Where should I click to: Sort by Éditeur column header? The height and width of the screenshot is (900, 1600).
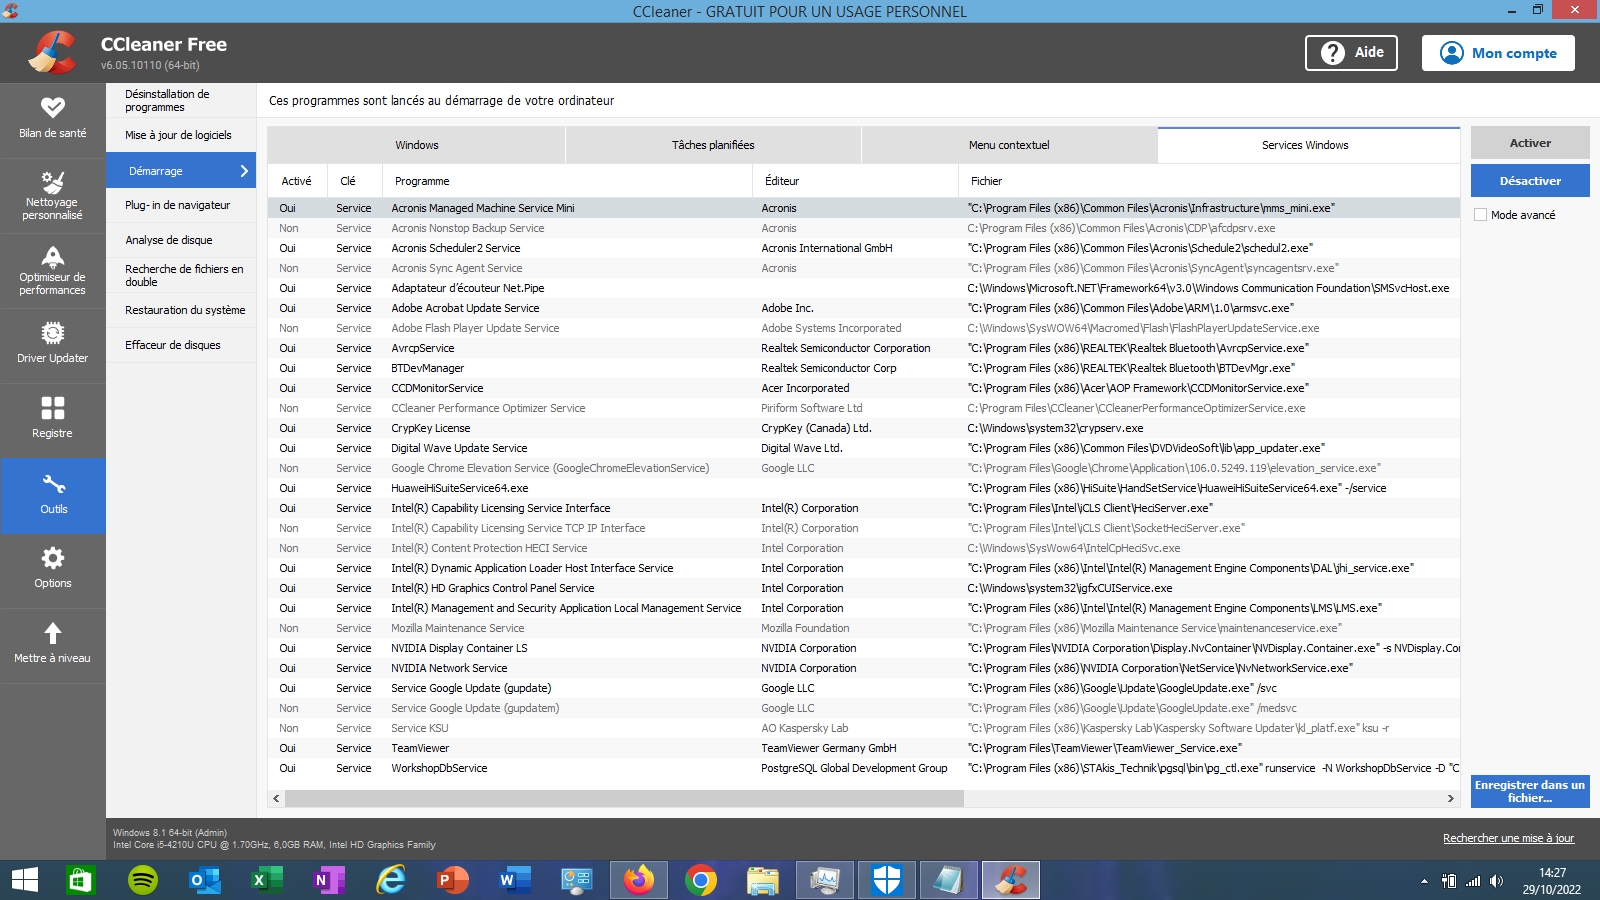coord(855,181)
